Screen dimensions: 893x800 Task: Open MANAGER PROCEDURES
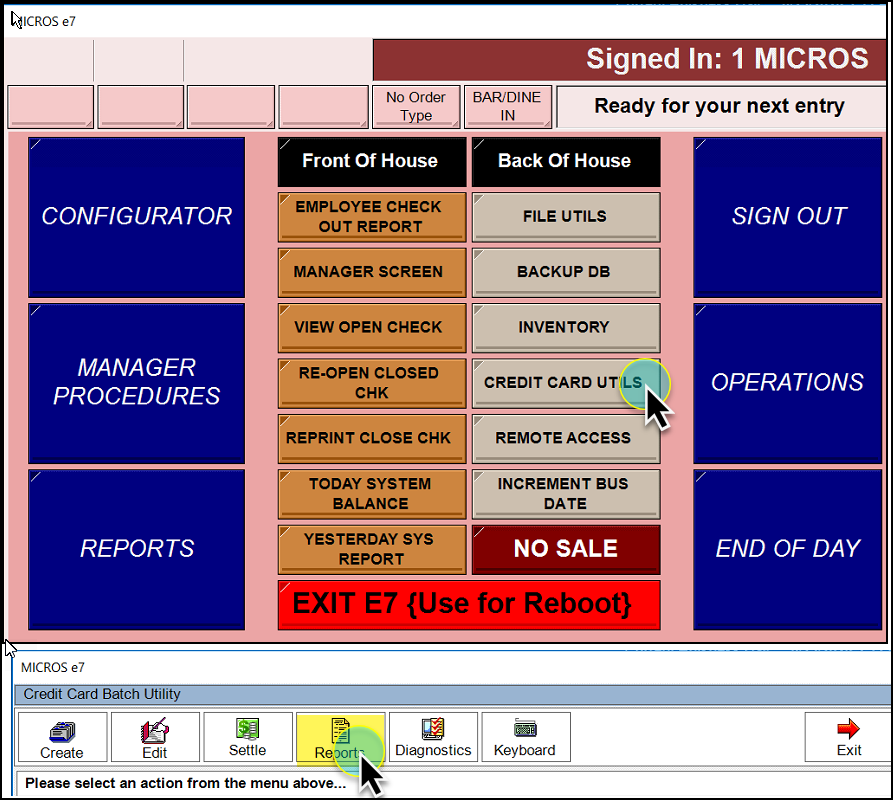[x=137, y=382]
